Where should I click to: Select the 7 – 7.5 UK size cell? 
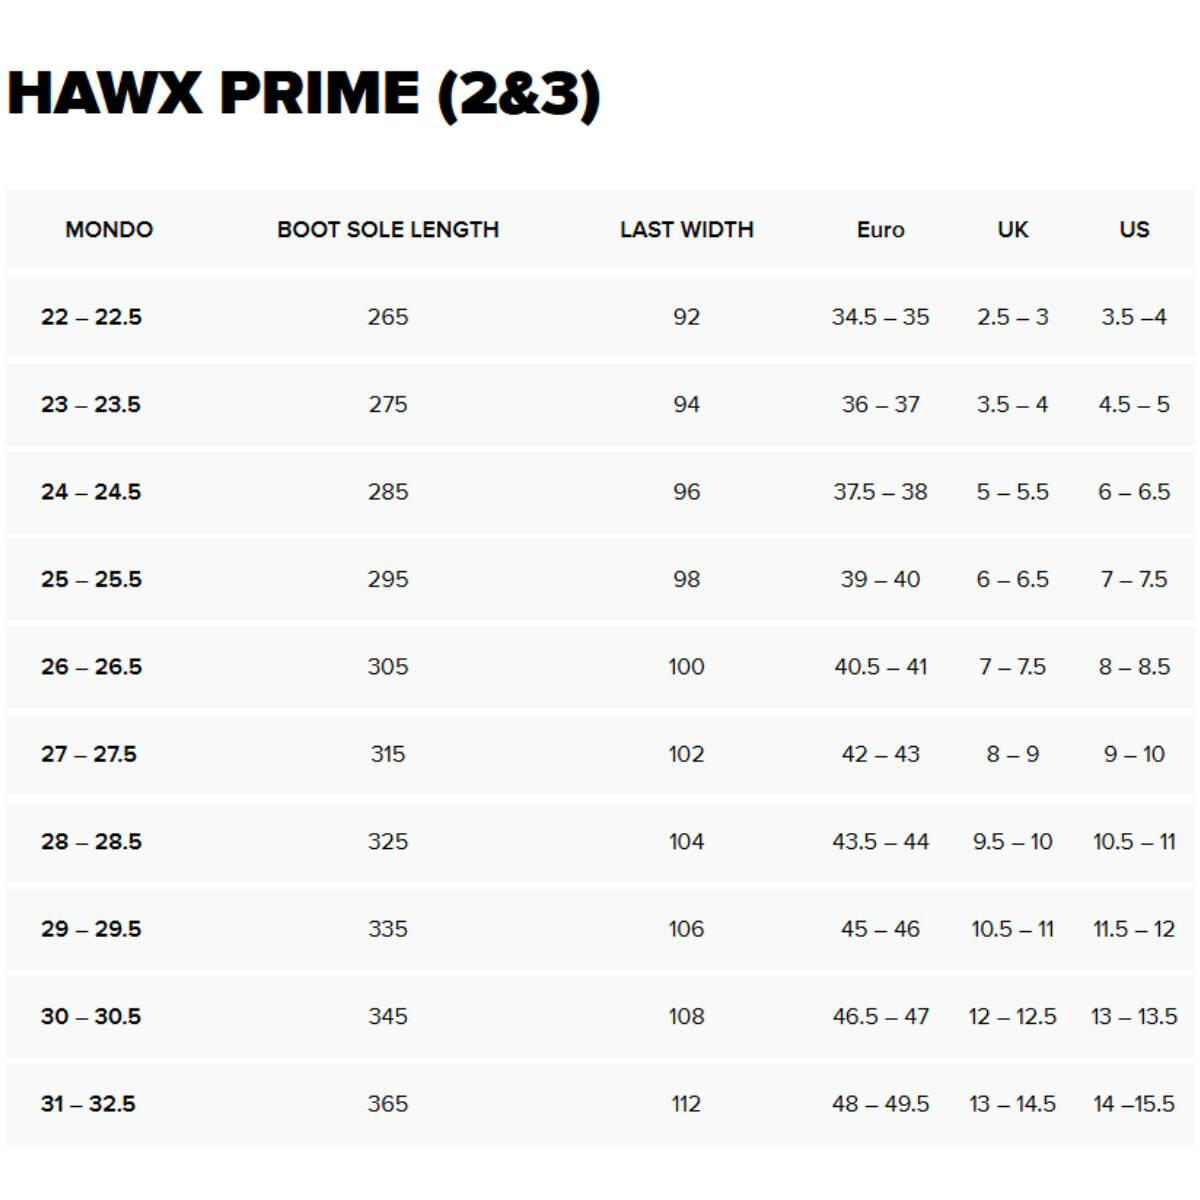tap(1013, 667)
